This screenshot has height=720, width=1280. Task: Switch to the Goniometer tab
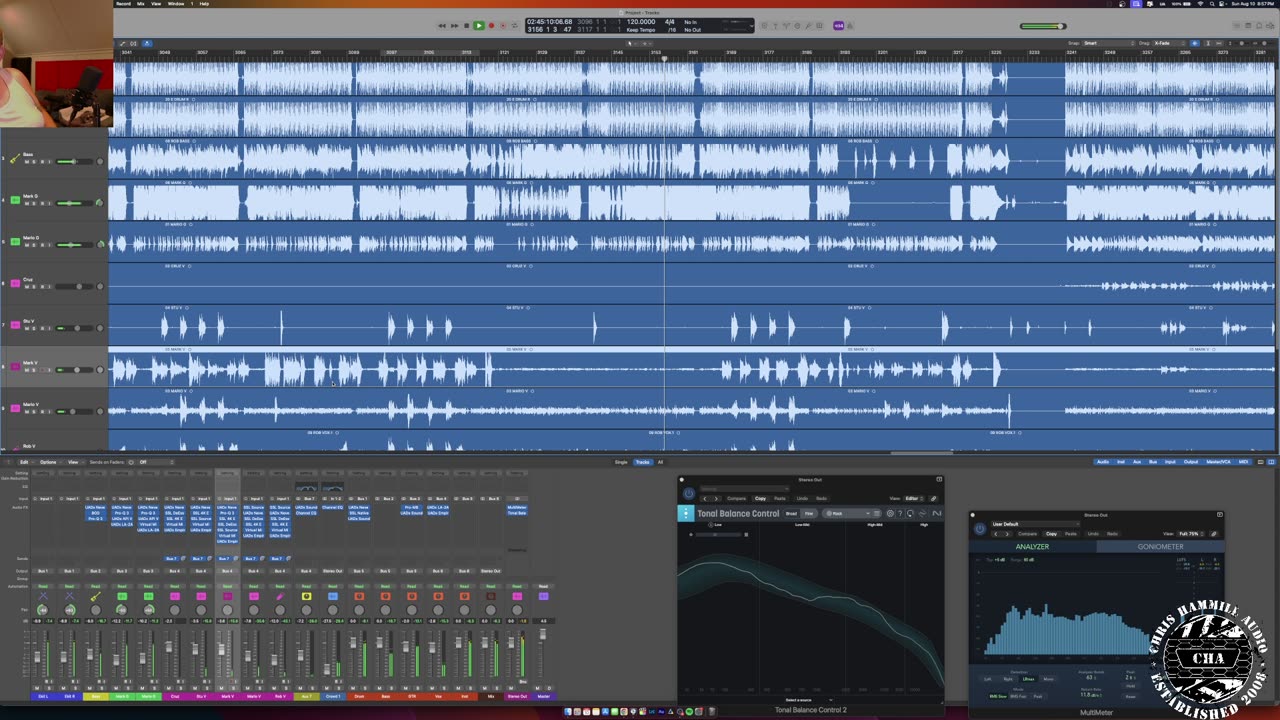tap(1160, 547)
